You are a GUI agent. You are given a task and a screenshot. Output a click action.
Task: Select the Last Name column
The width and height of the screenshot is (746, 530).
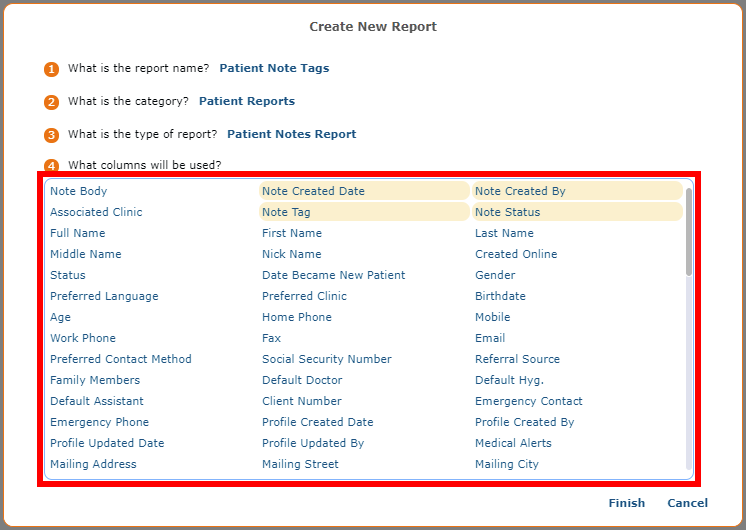[x=504, y=233]
